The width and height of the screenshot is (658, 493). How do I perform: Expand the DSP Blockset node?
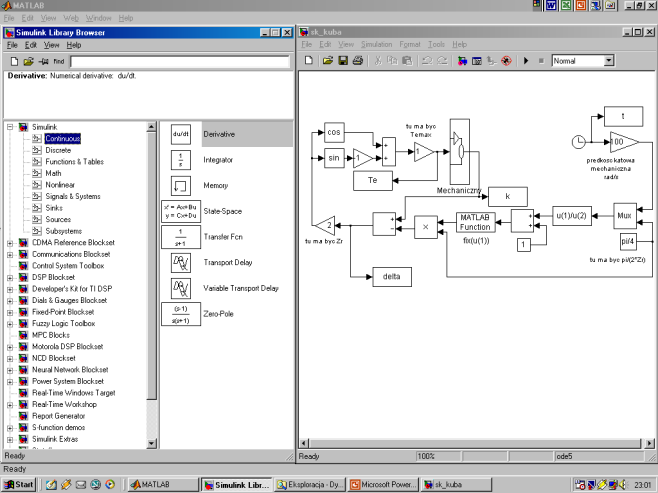10,277
